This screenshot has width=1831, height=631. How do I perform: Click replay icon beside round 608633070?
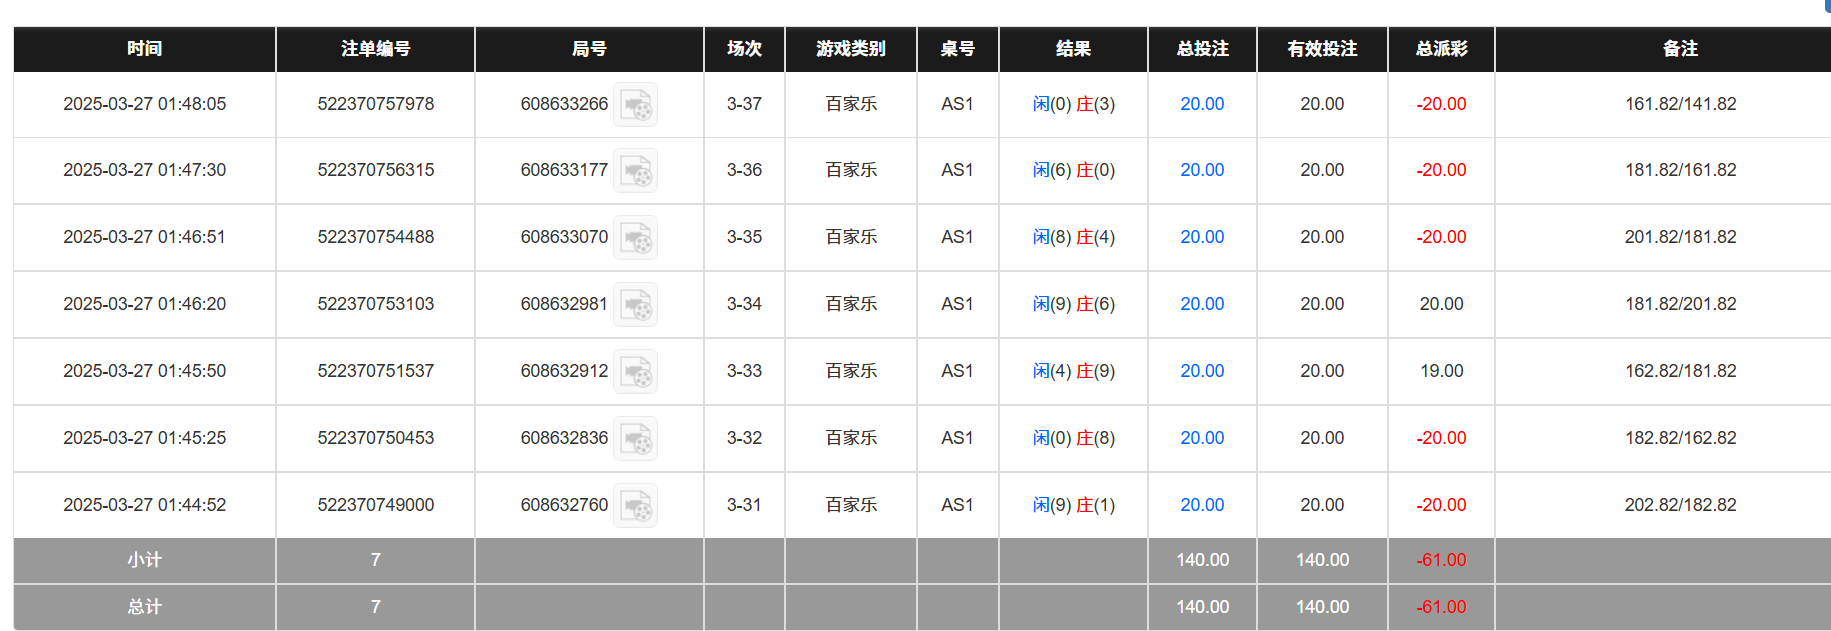635,238
